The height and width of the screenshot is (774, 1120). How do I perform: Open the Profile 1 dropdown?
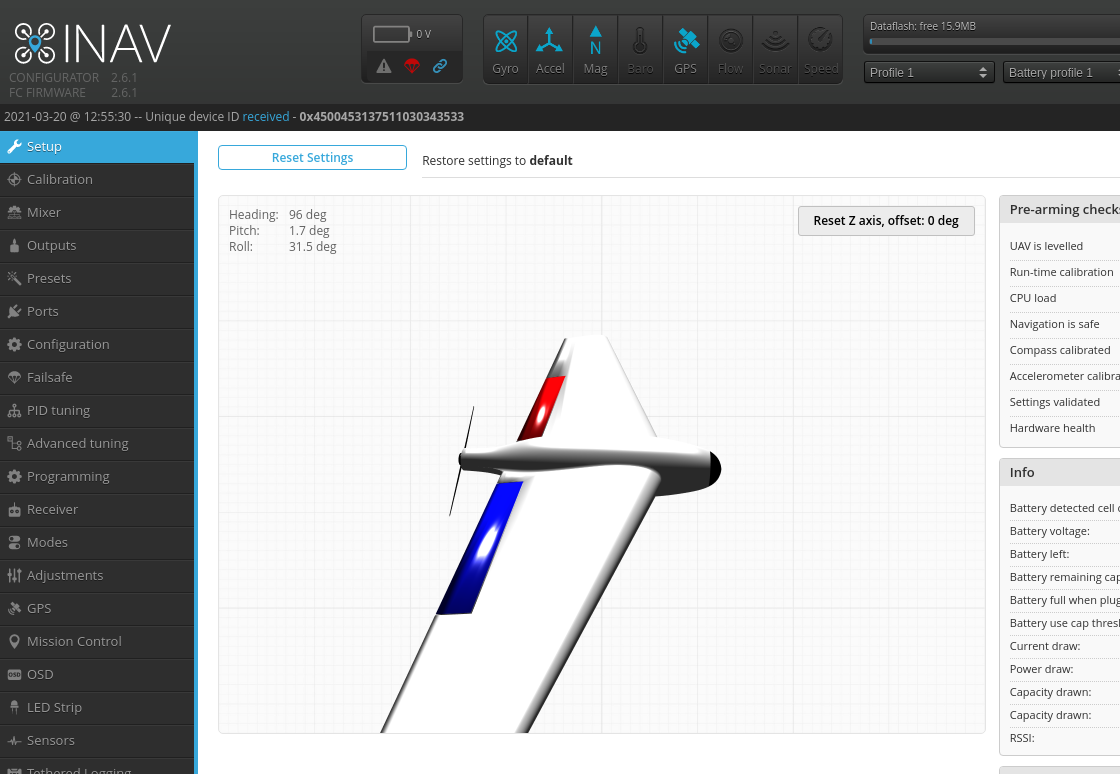(x=929, y=72)
